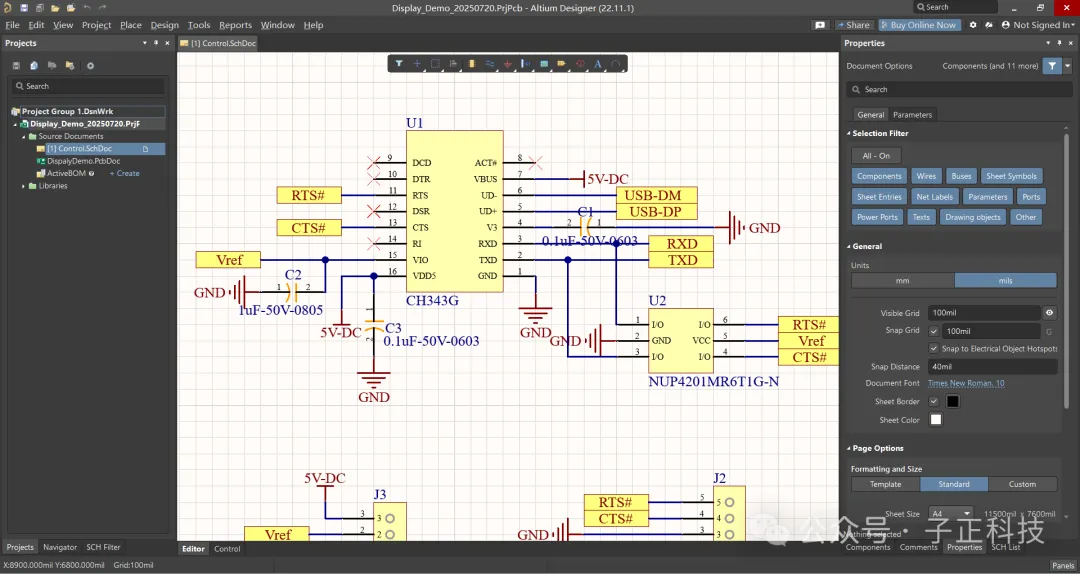The width and height of the screenshot is (1080, 574).
Task: Open the Sheet Color white swatch
Action: (935, 420)
